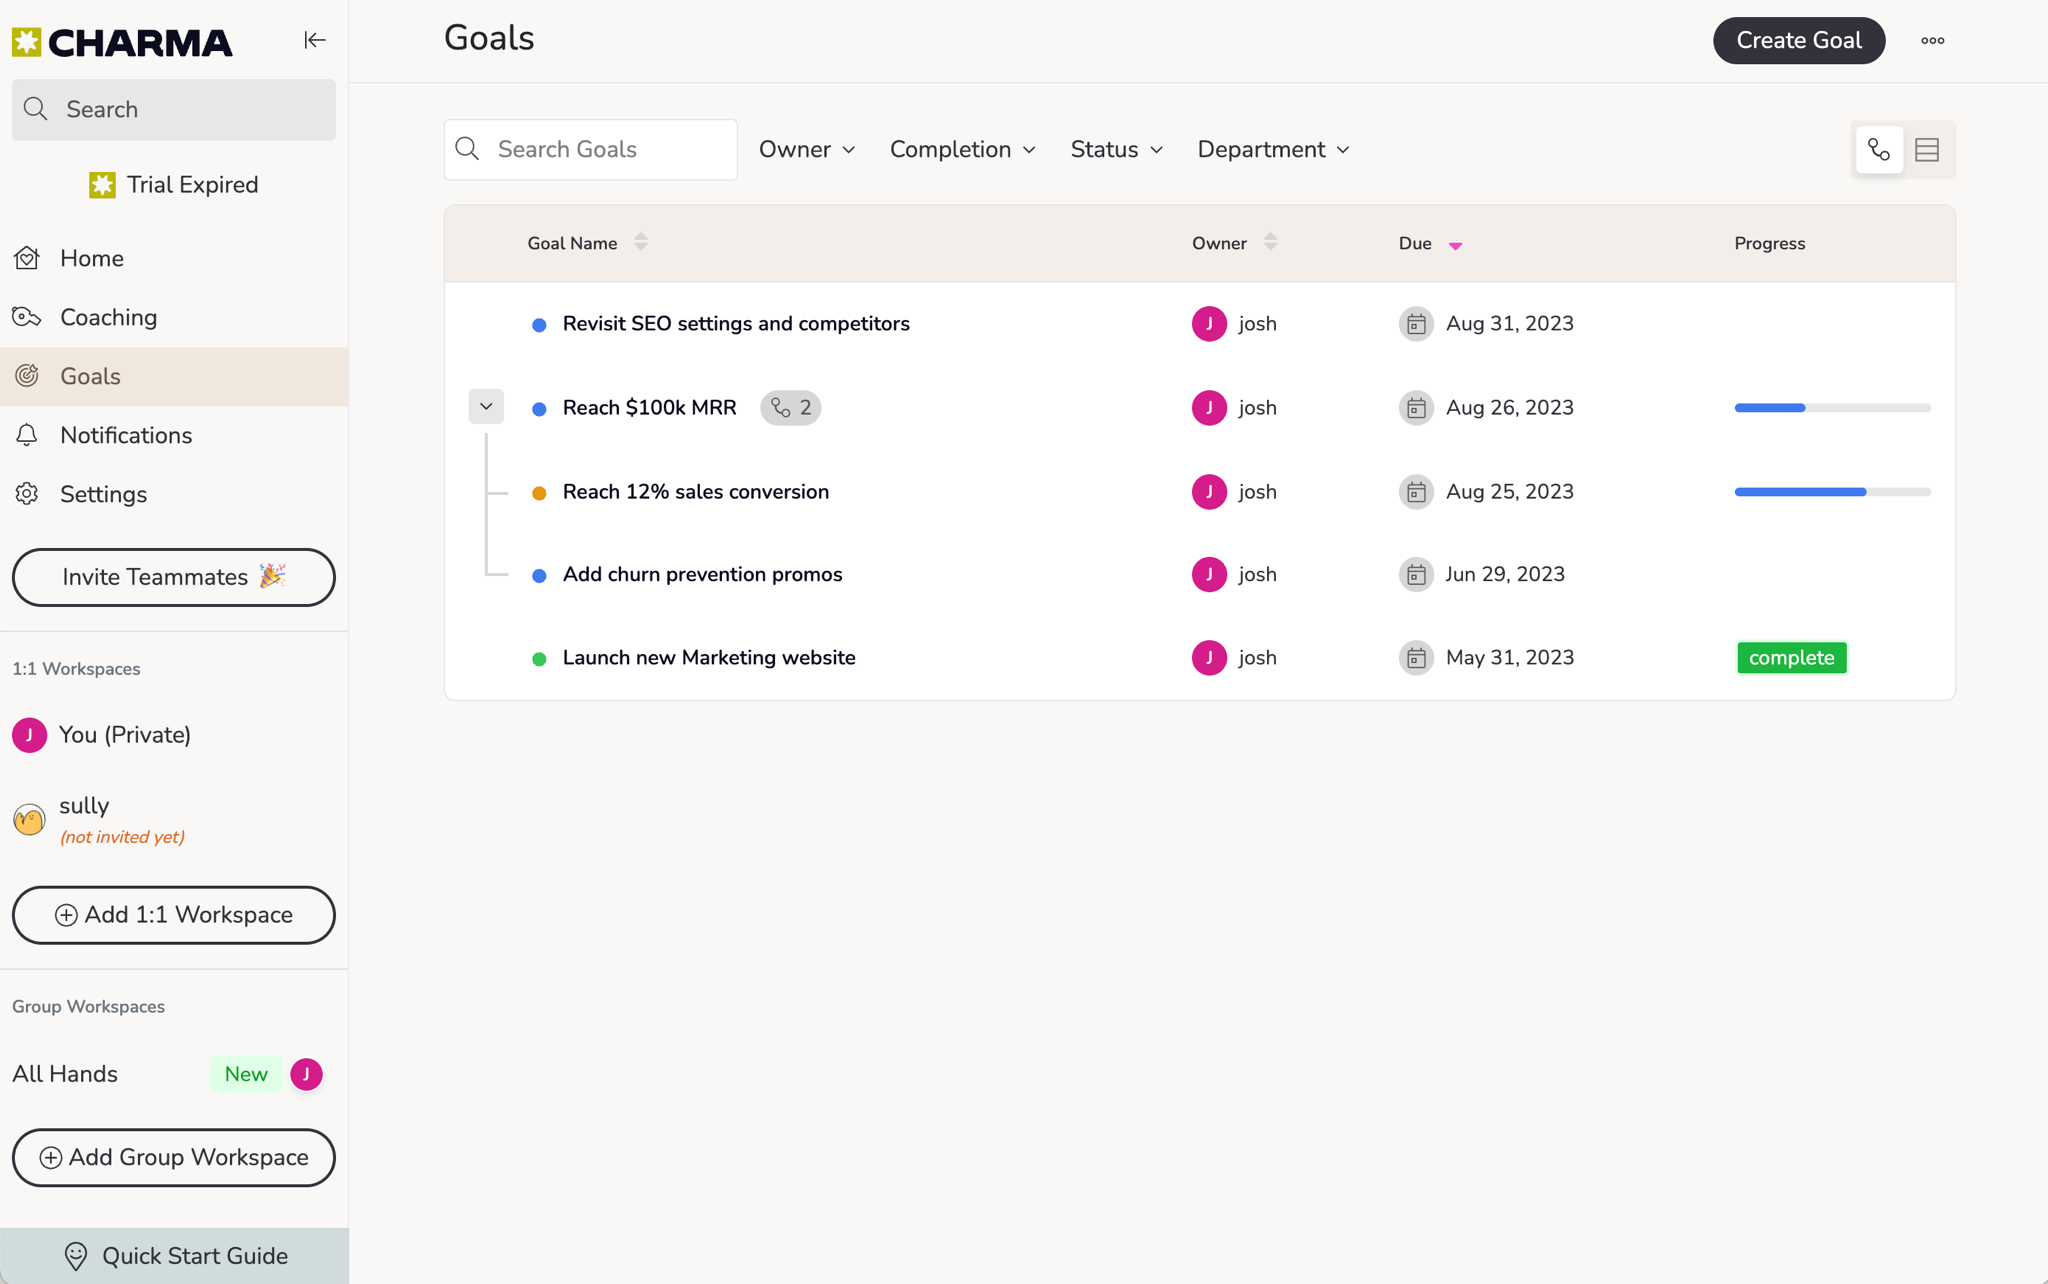Click josh's avatar on Launch new Marketing website

[1209, 658]
